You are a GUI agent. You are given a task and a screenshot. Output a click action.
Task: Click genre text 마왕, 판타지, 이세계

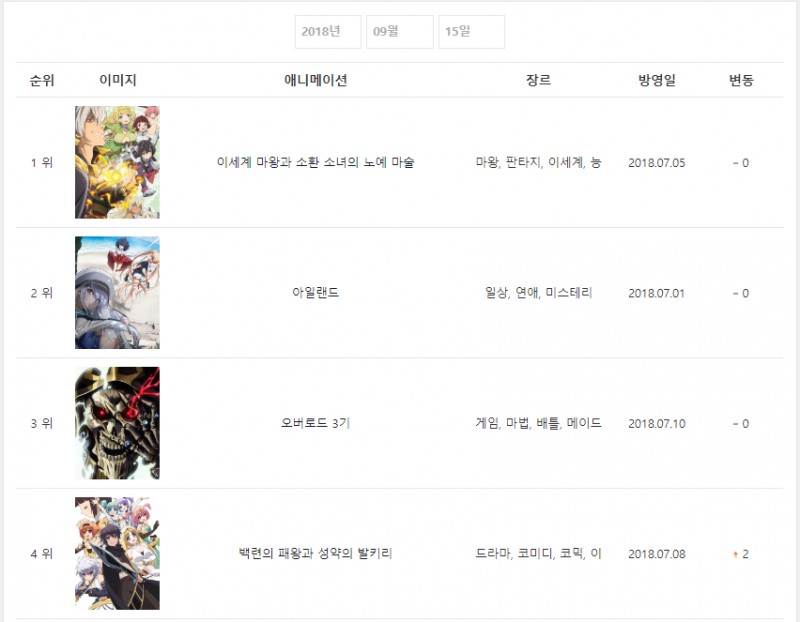click(x=529, y=162)
